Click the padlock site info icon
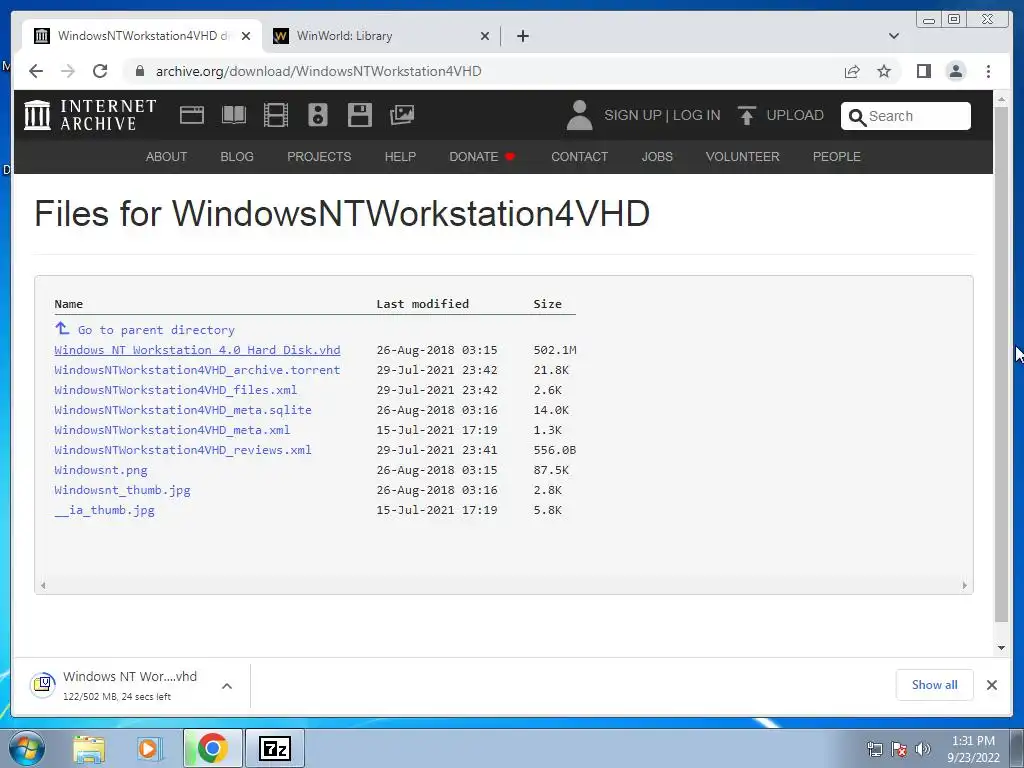Viewport: 1024px width, 768px height. click(x=139, y=71)
